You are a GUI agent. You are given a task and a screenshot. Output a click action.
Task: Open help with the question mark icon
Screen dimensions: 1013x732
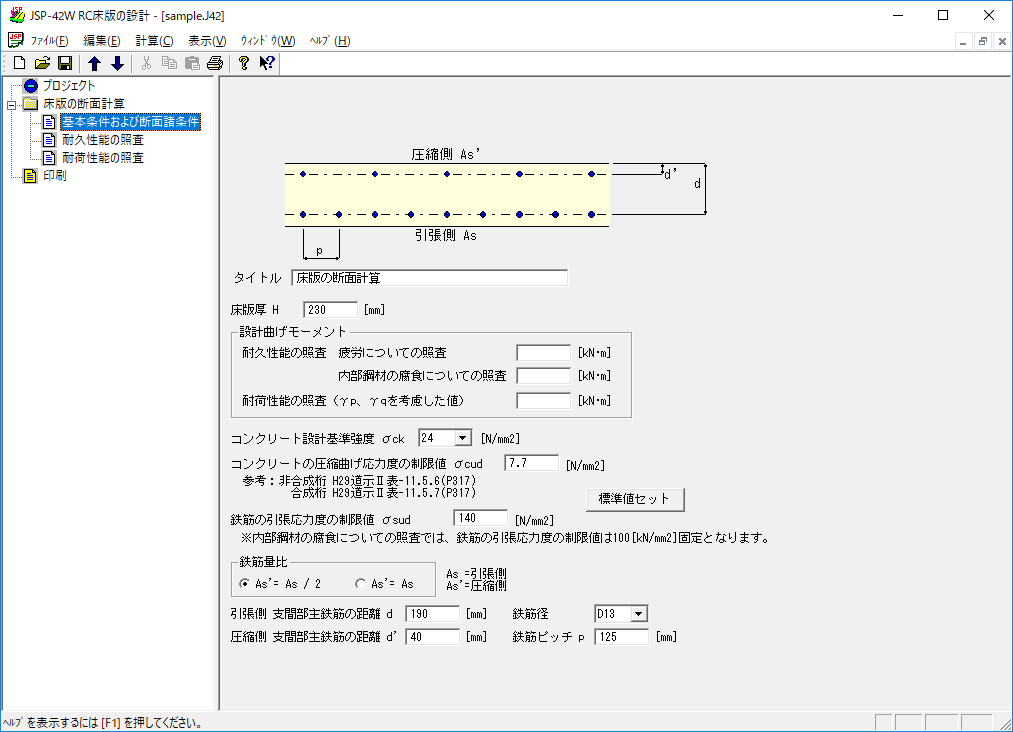(244, 63)
